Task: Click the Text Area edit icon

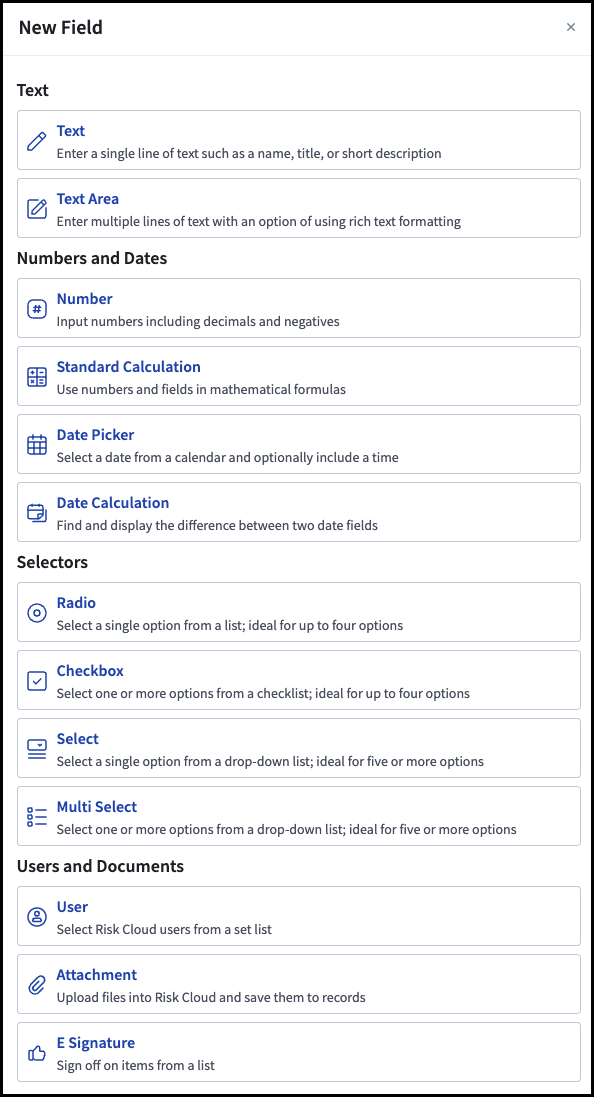Action: tap(36, 208)
